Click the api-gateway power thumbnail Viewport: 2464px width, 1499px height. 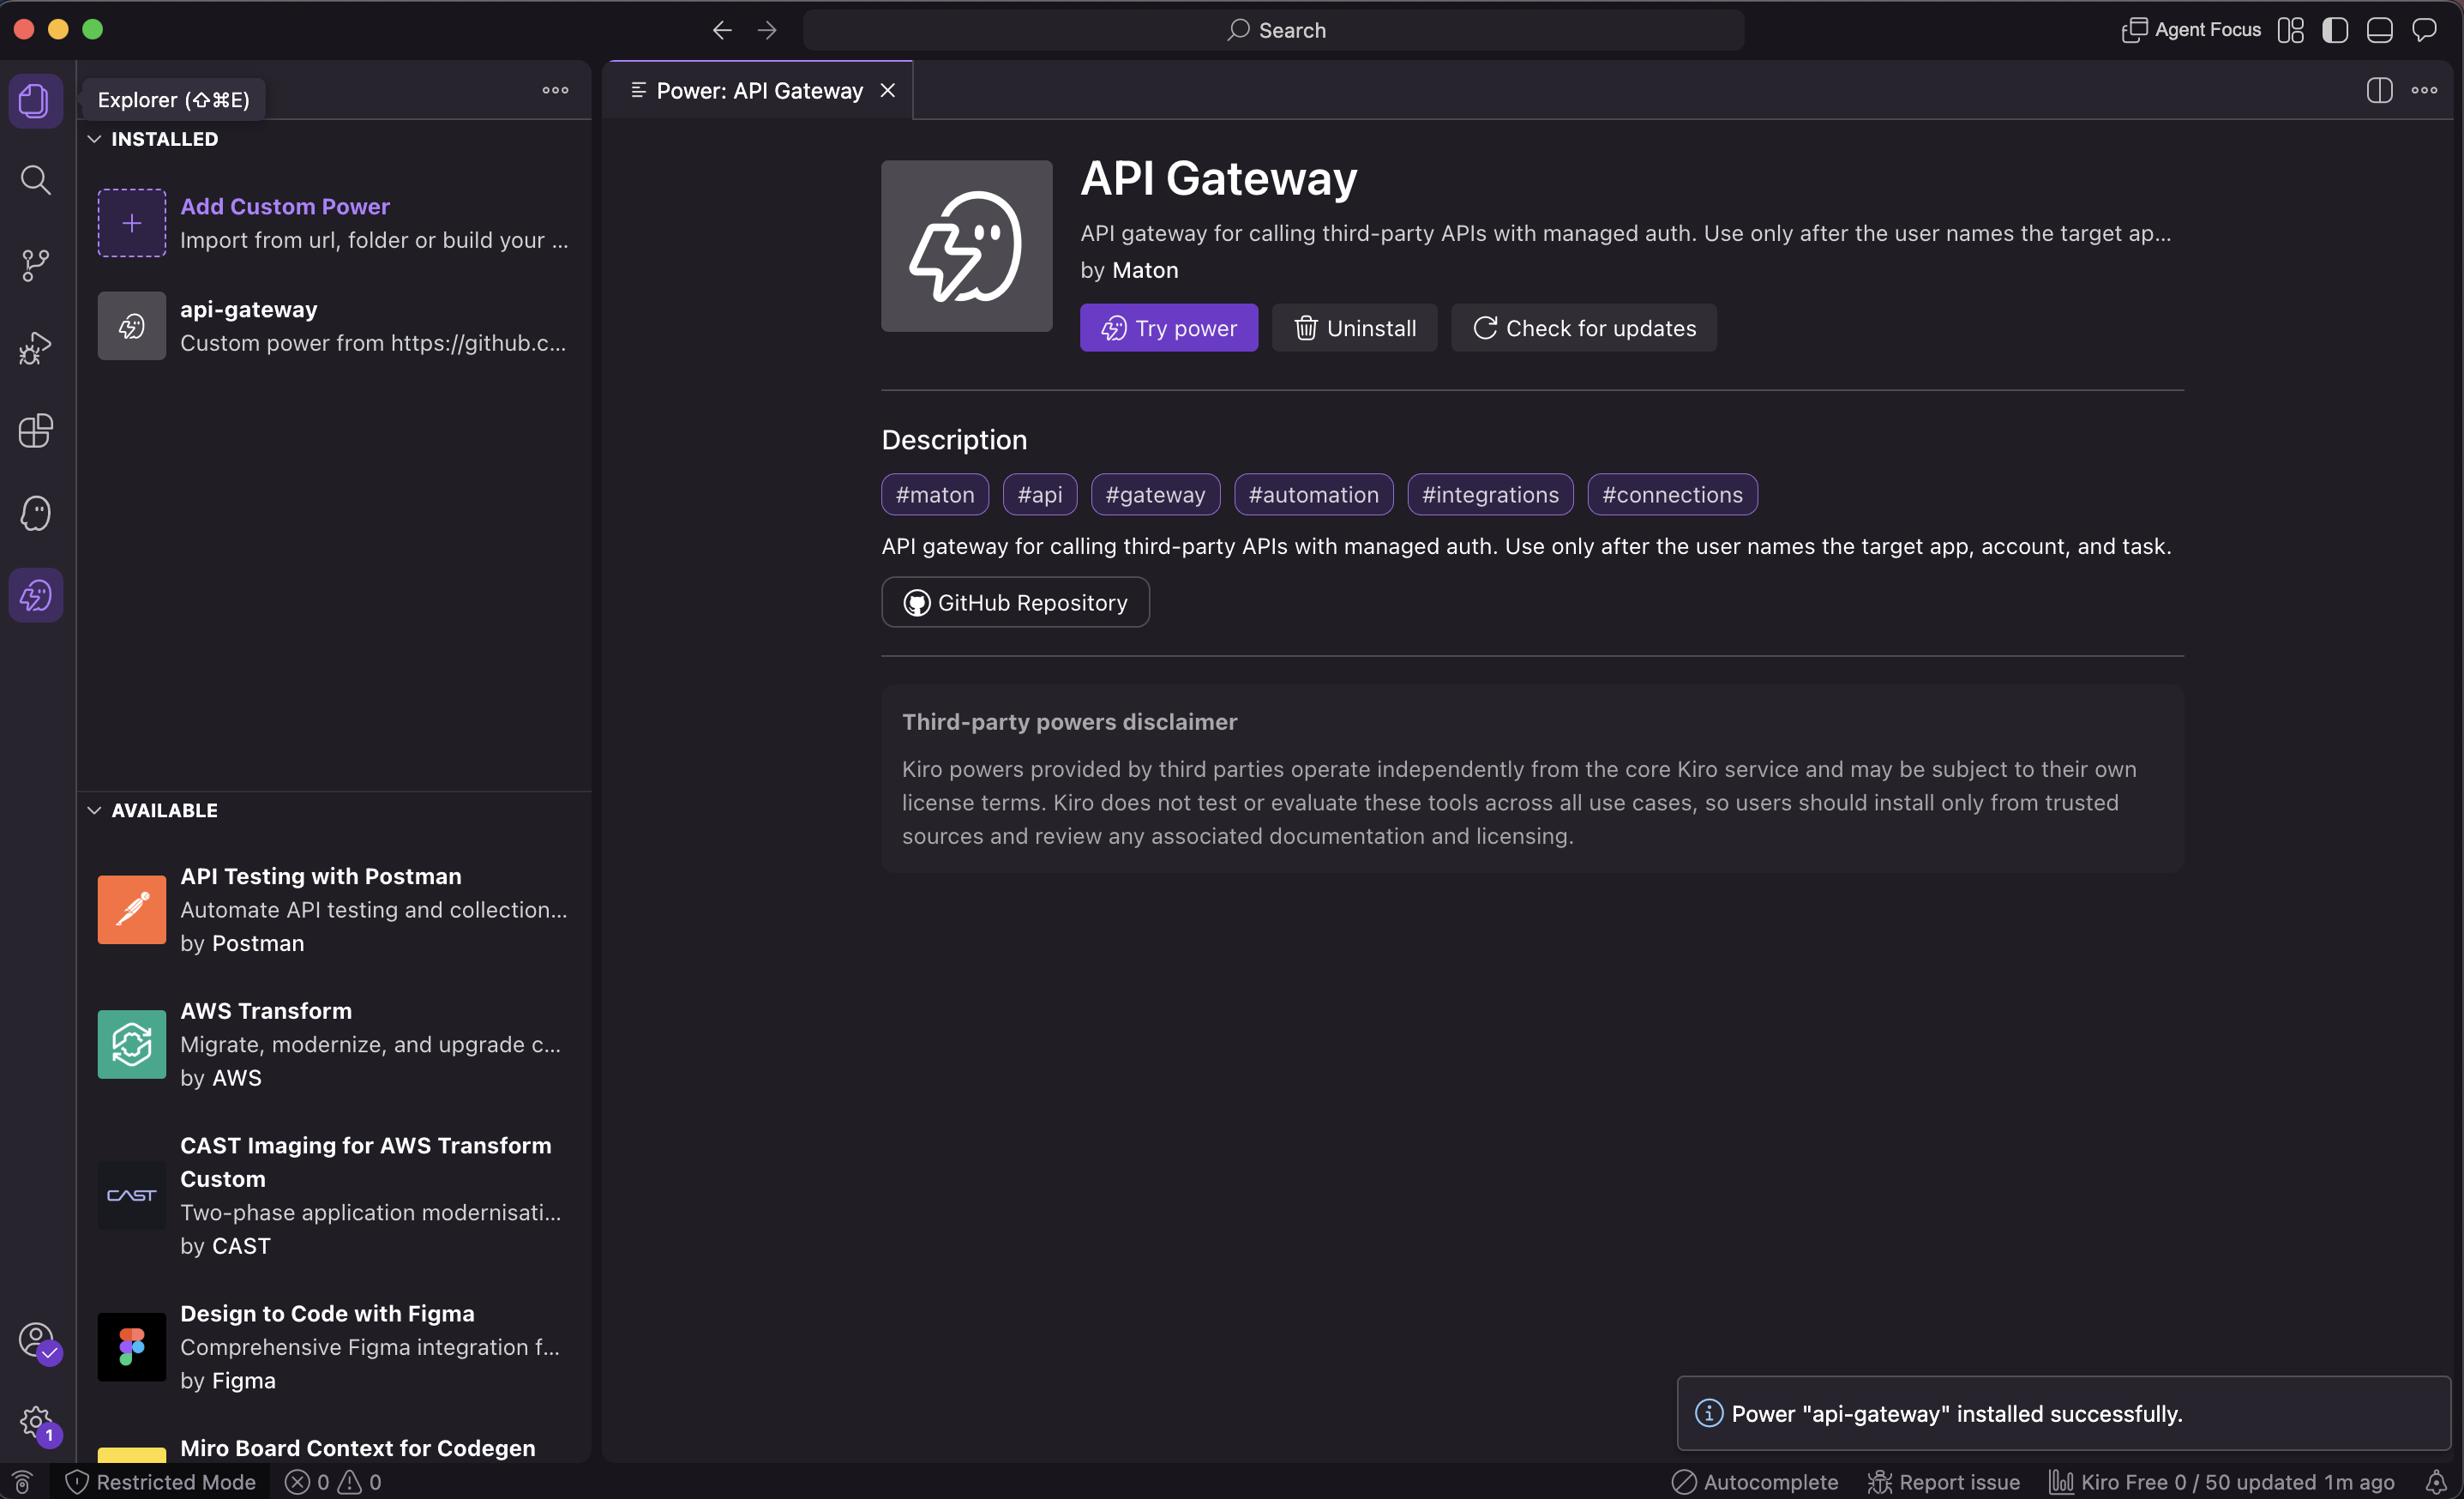point(132,326)
